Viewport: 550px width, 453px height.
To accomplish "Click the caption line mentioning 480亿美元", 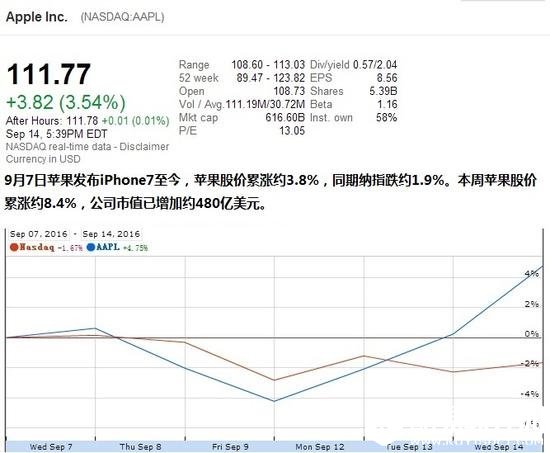I will (135, 203).
